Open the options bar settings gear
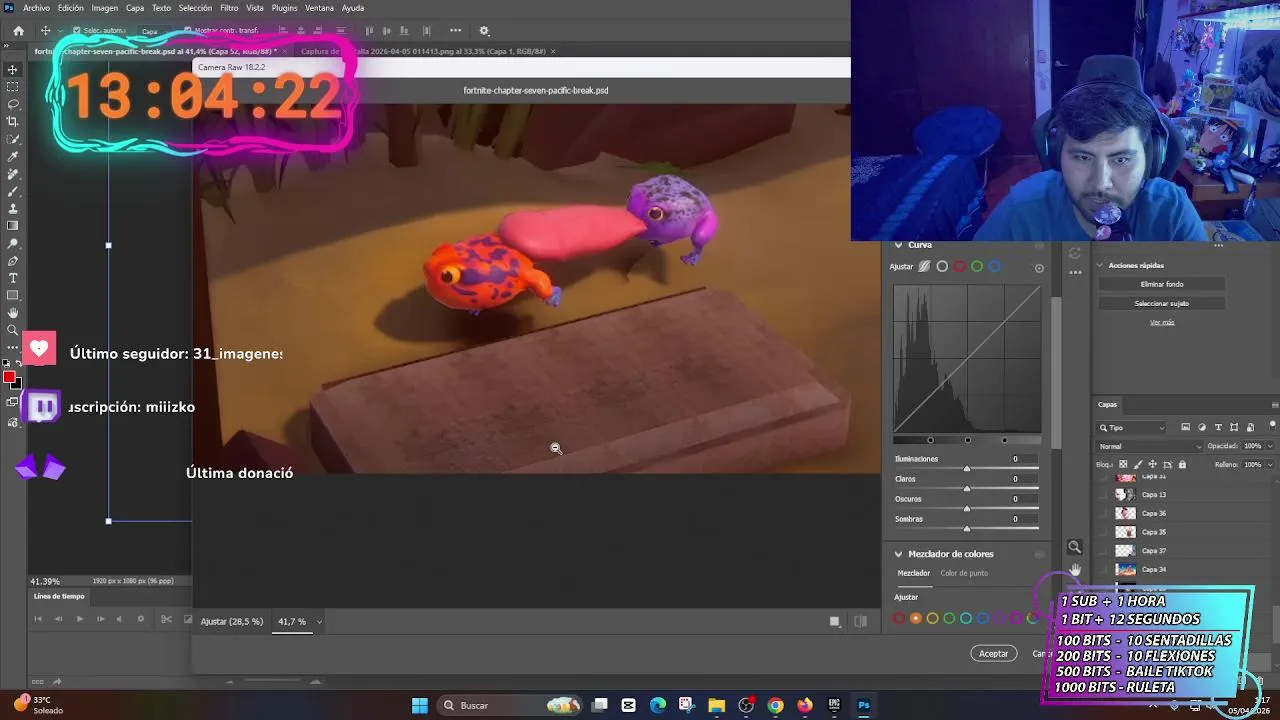This screenshot has width=1280, height=720. coord(484,31)
